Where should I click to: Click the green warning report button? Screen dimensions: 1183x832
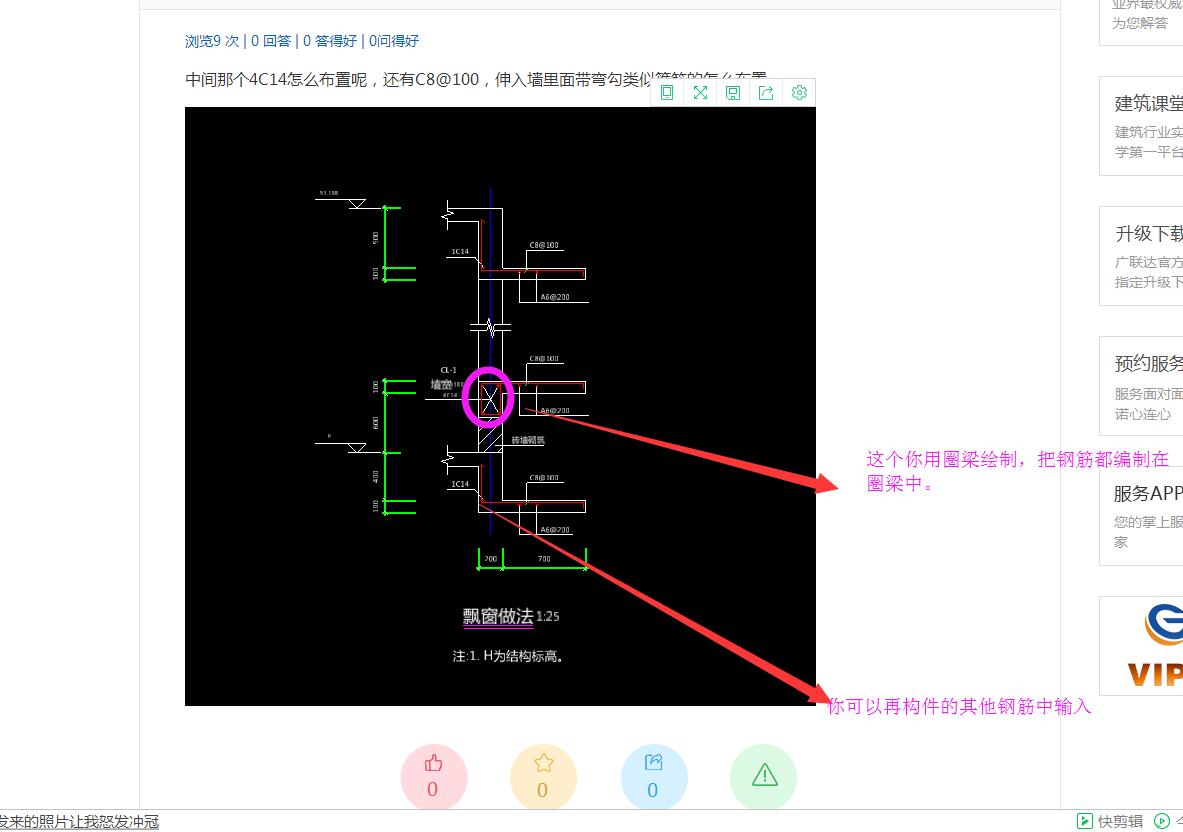point(764,776)
